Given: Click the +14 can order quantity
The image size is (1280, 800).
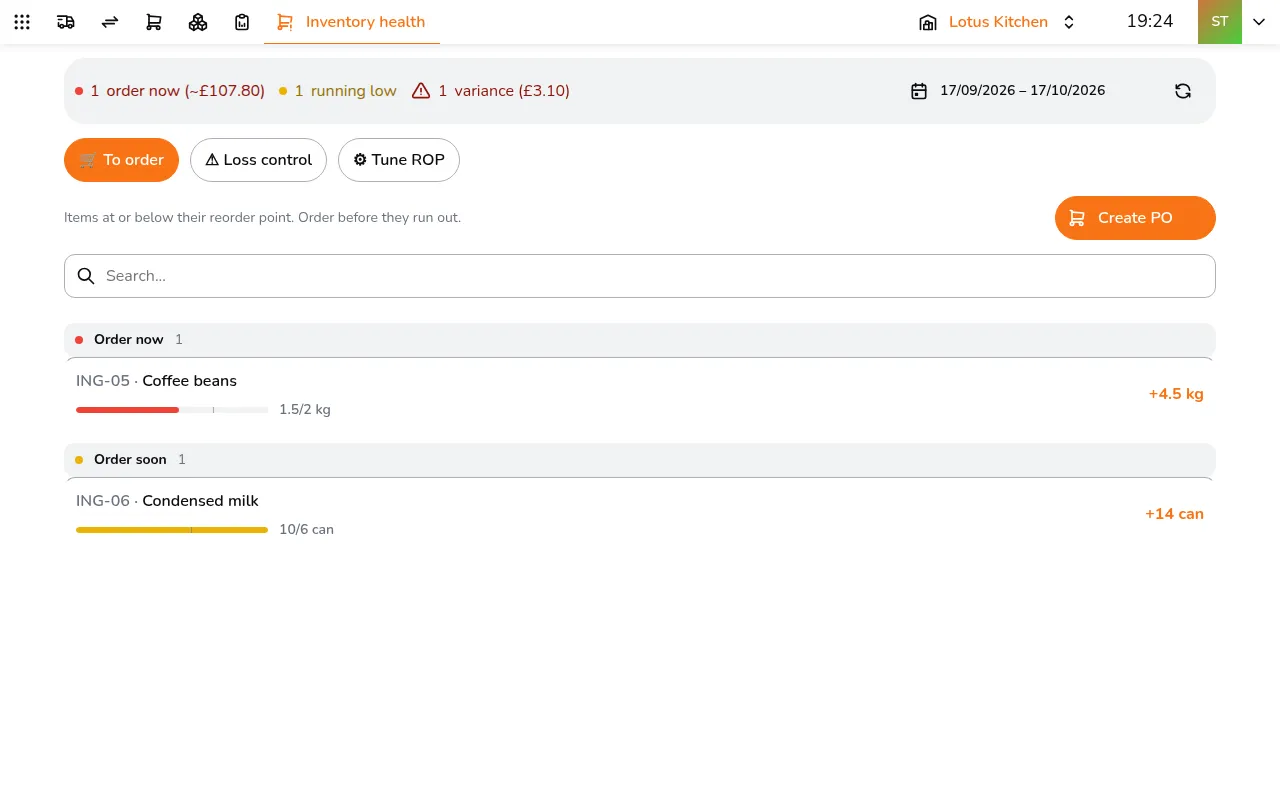Looking at the screenshot, I should point(1174,514).
